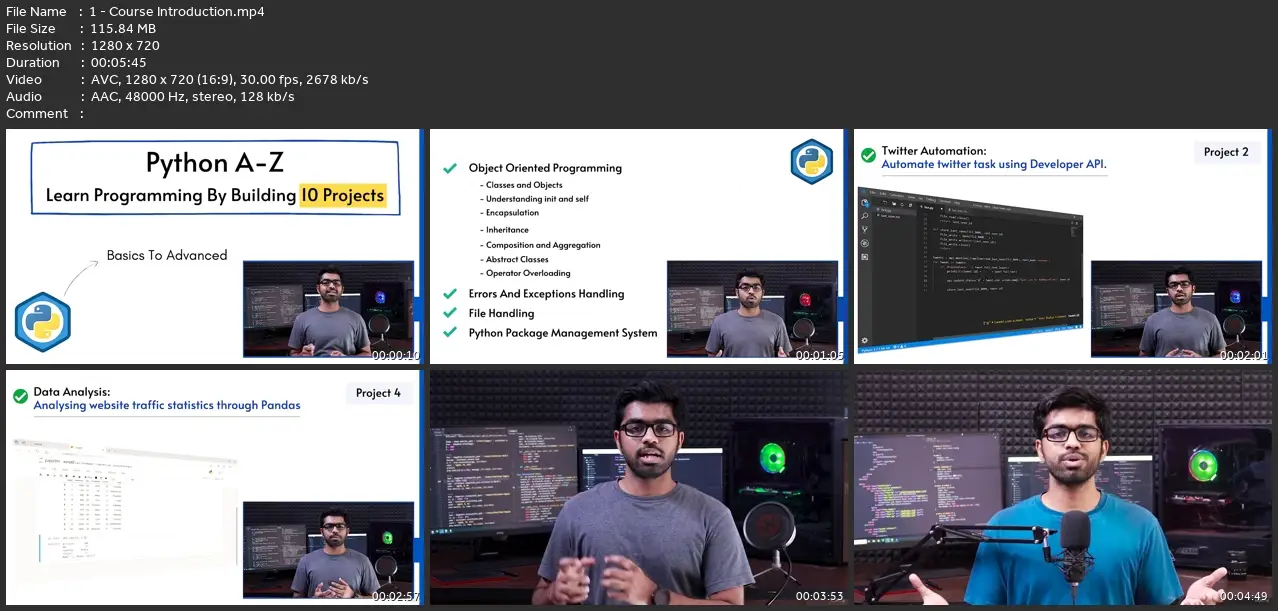Open the presenter in blue shirt with microphone thumbnail

1063,487
